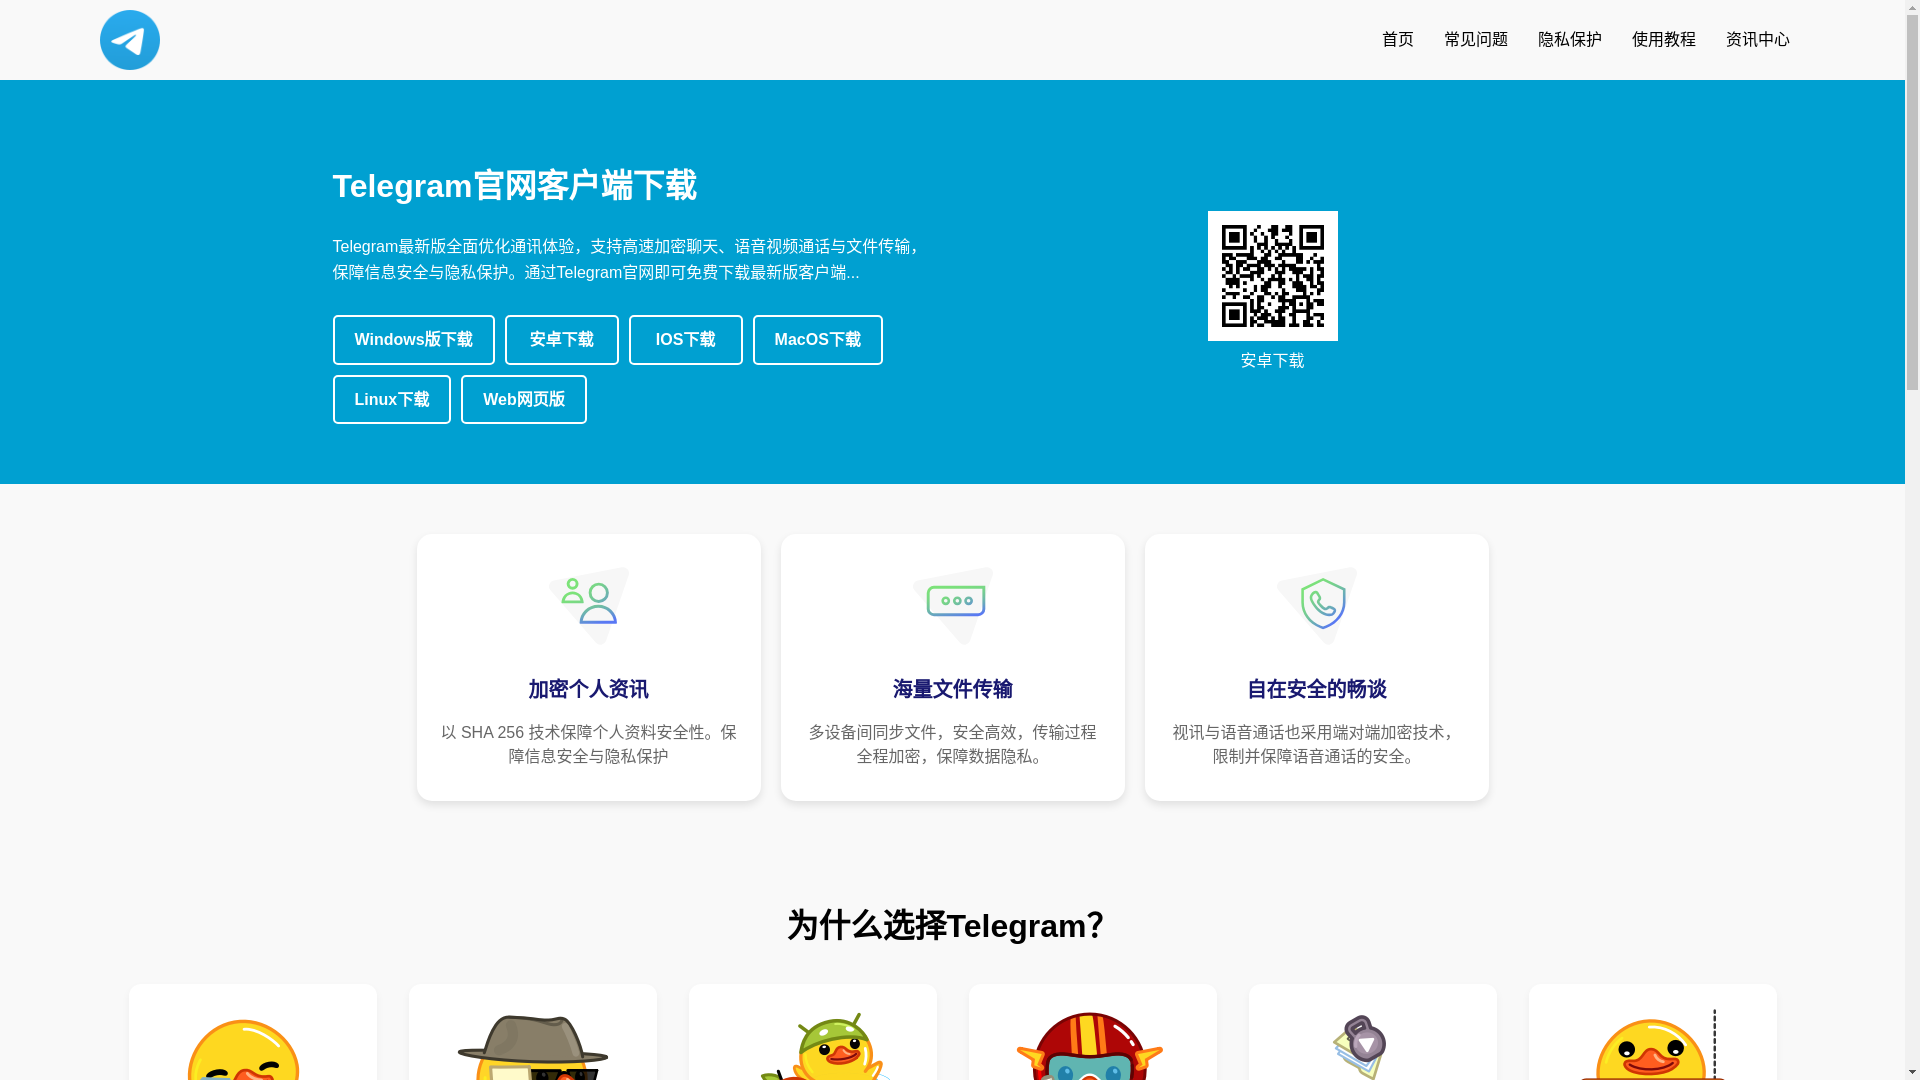Click the Telegram官网客户端下载 title
This screenshot has width=1920, height=1080.
pyautogui.click(x=514, y=186)
